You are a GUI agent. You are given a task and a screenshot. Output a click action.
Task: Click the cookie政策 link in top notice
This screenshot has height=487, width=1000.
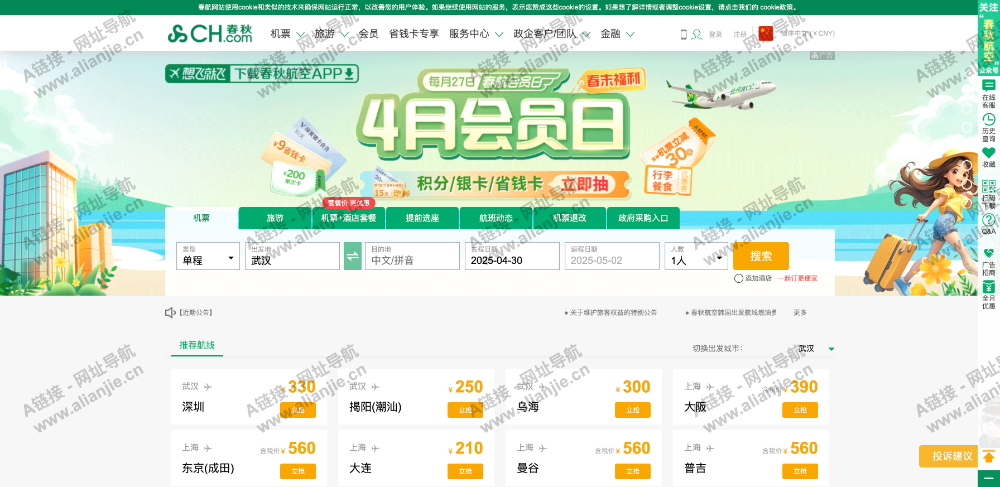tap(776, 7)
